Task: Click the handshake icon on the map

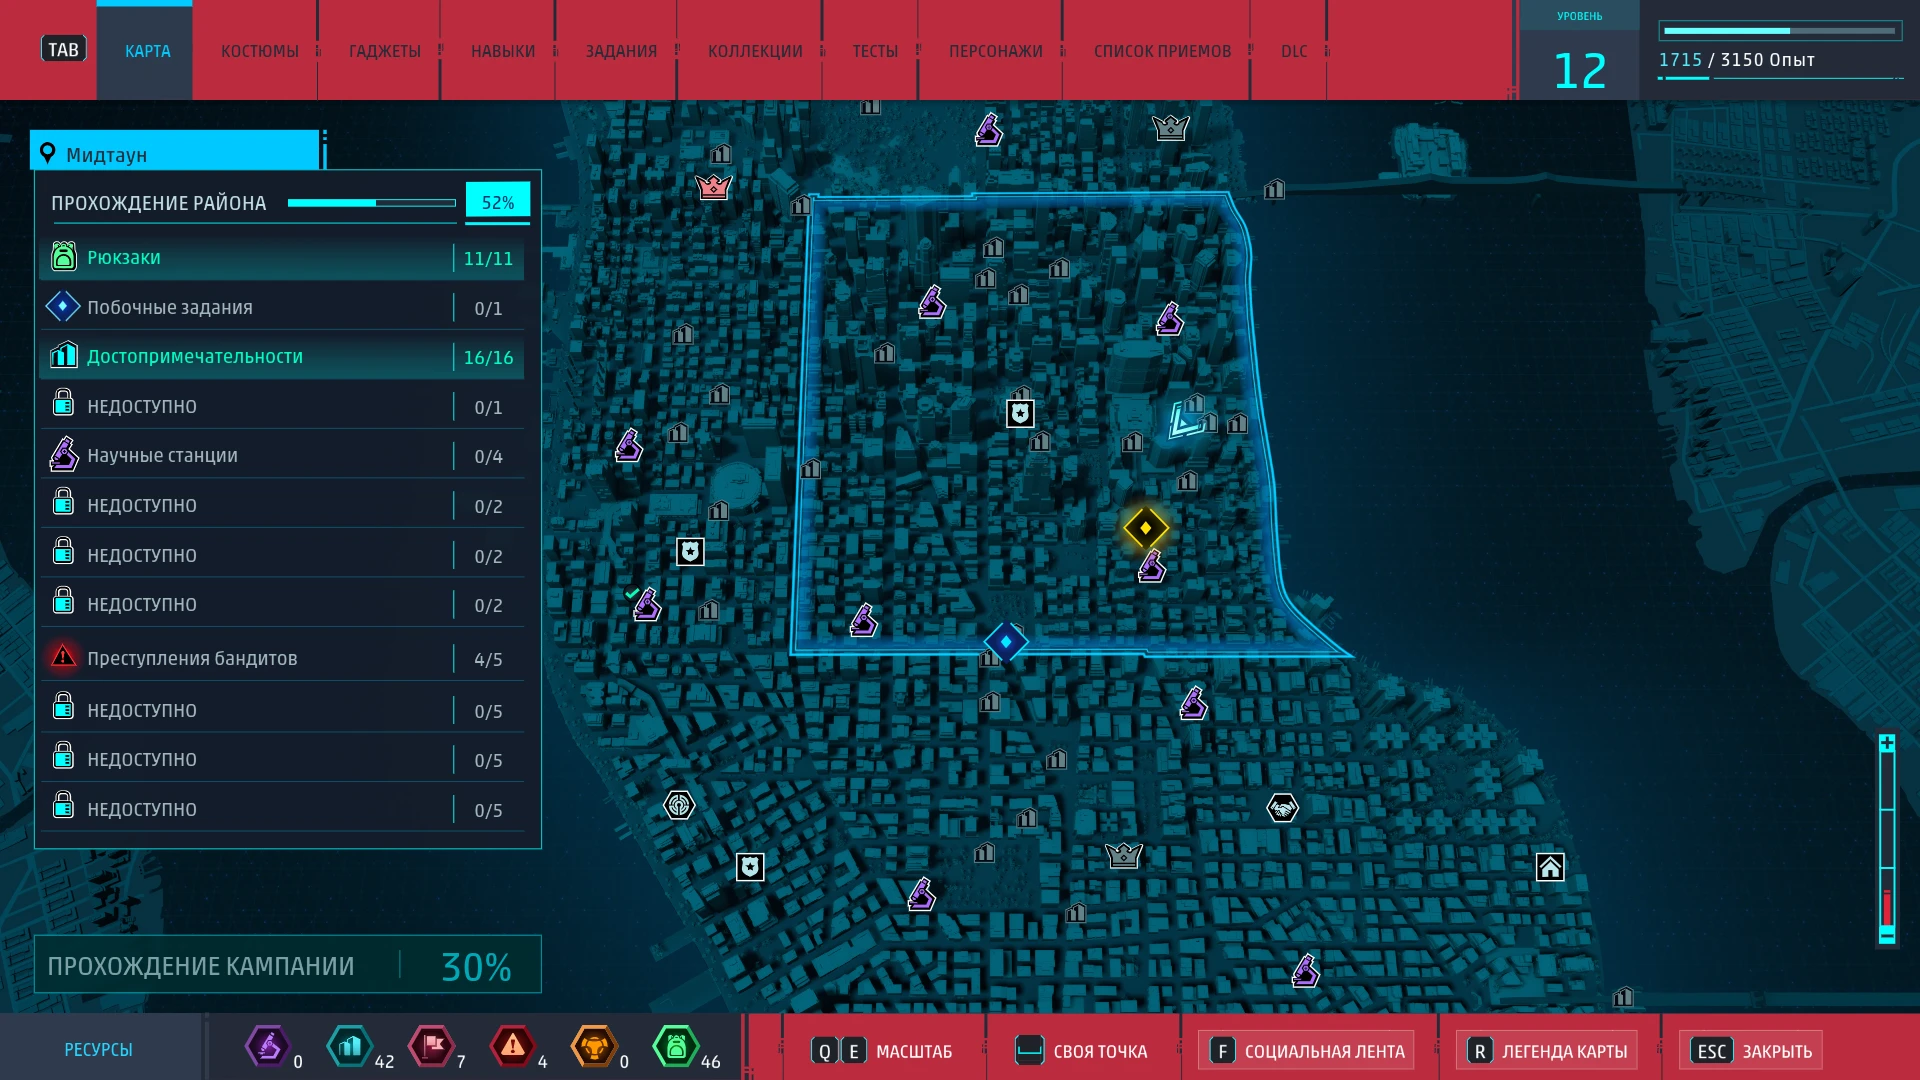Action: pos(1282,807)
